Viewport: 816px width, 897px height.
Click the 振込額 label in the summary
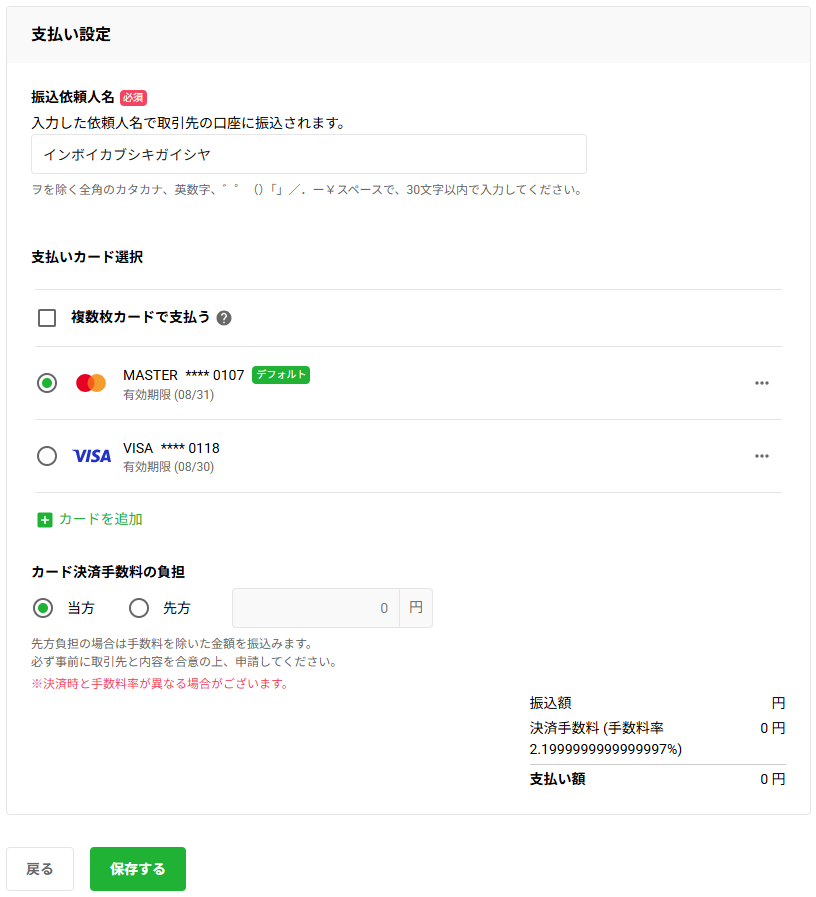click(550, 702)
